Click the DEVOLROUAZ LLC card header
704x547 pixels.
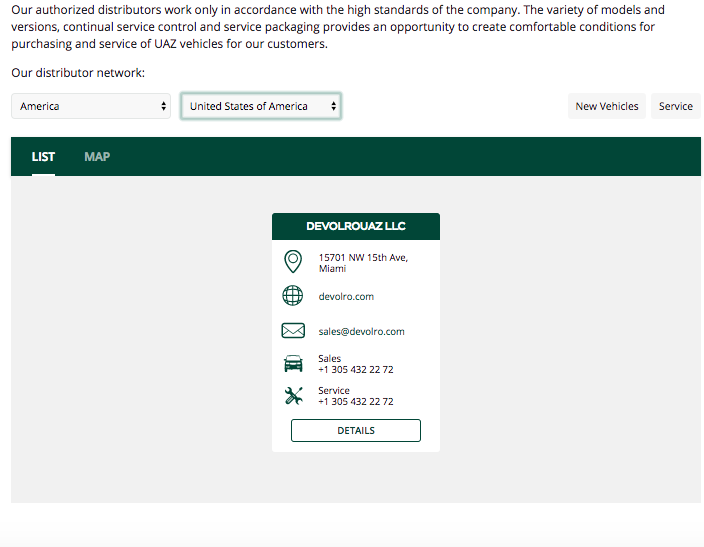[x=355, y=226]
